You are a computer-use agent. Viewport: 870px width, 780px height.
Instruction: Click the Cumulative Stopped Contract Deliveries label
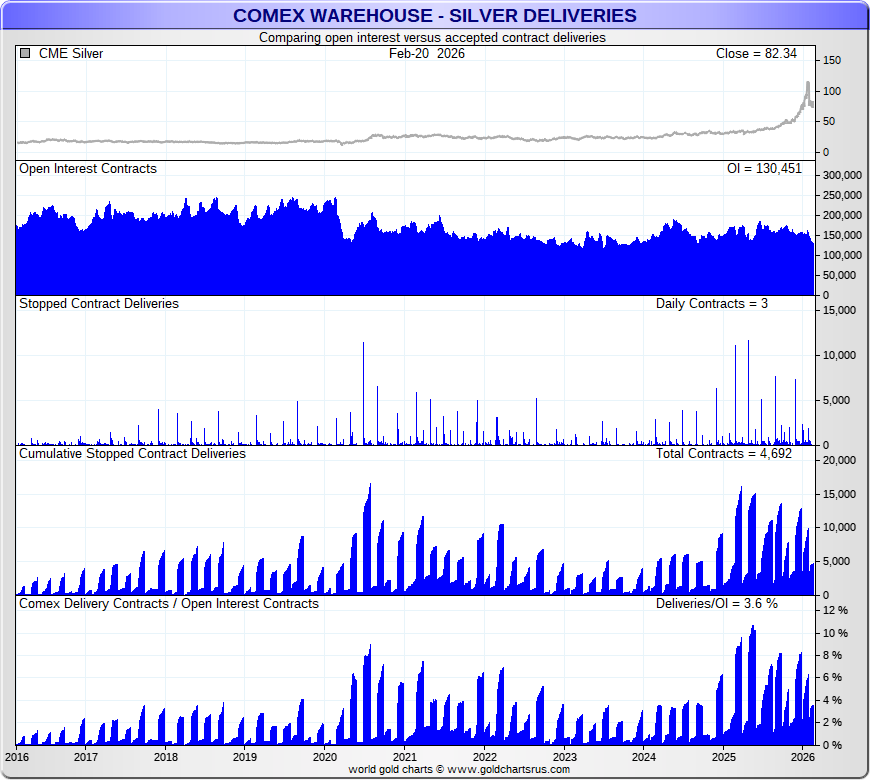click(x=132, y=453)
